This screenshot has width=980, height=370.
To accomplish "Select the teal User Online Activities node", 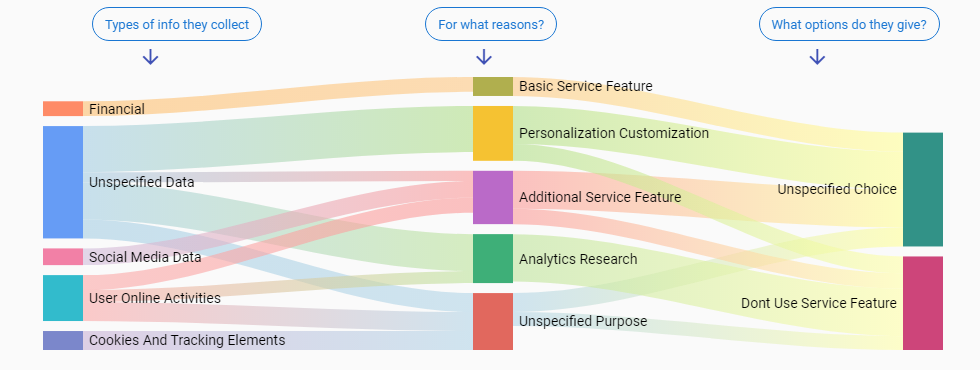I will pos(62,298).
